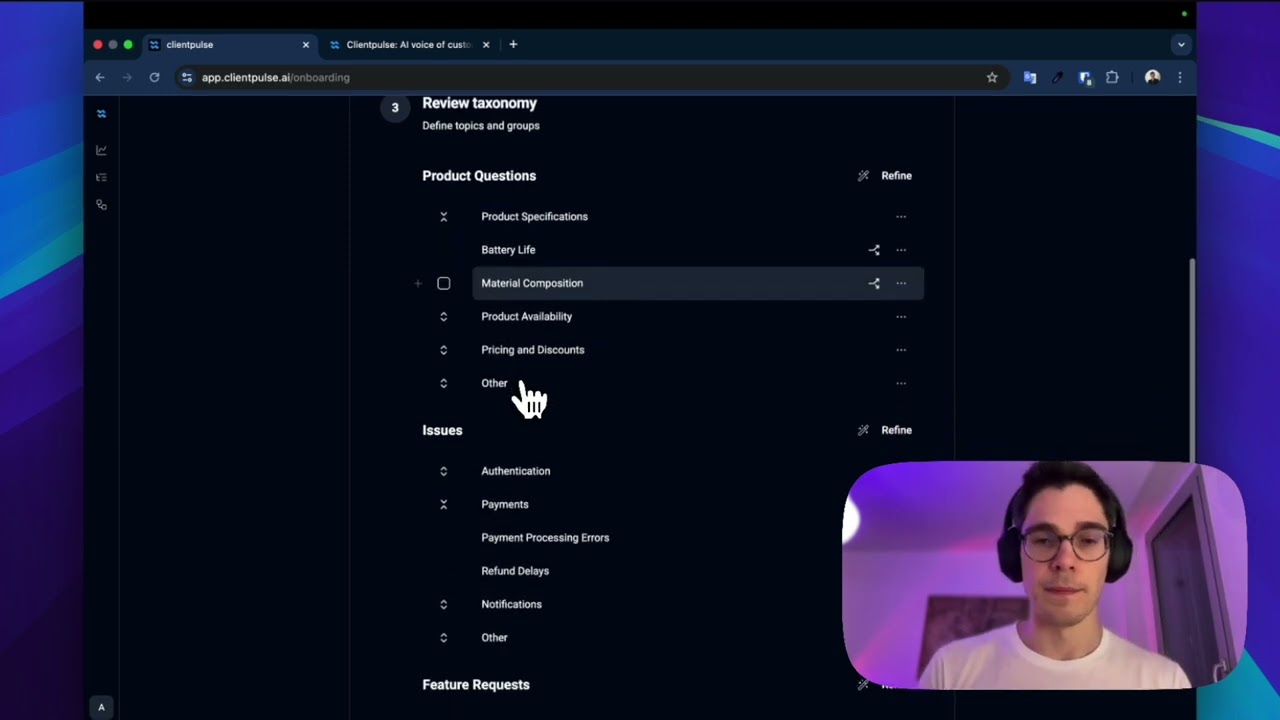Image resolution: width=1280 pixels, height=720 pixels.
Task: Open the browser tab search dropdown
Action: click(1181, 44)
